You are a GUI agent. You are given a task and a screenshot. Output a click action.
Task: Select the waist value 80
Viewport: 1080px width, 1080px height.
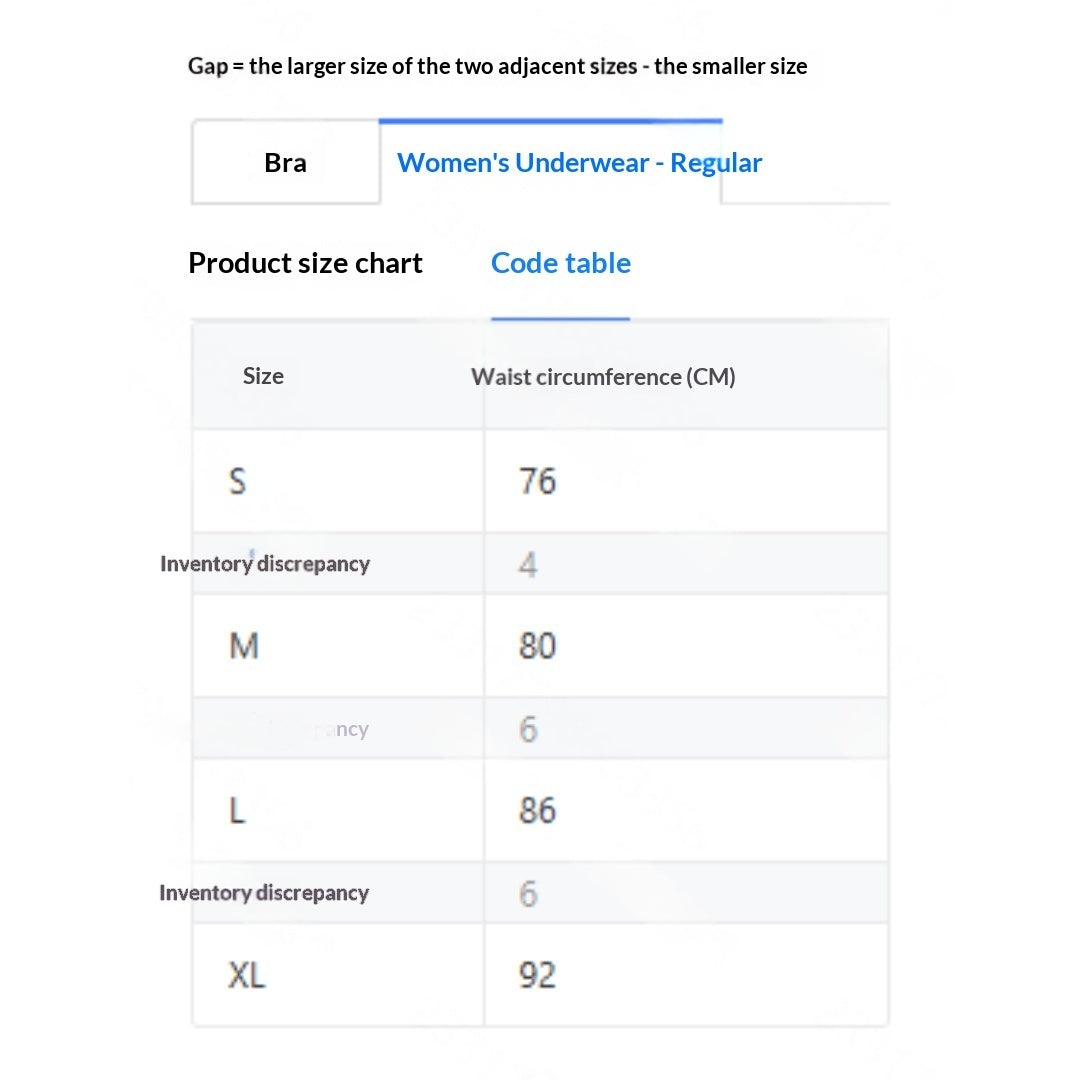537,646
